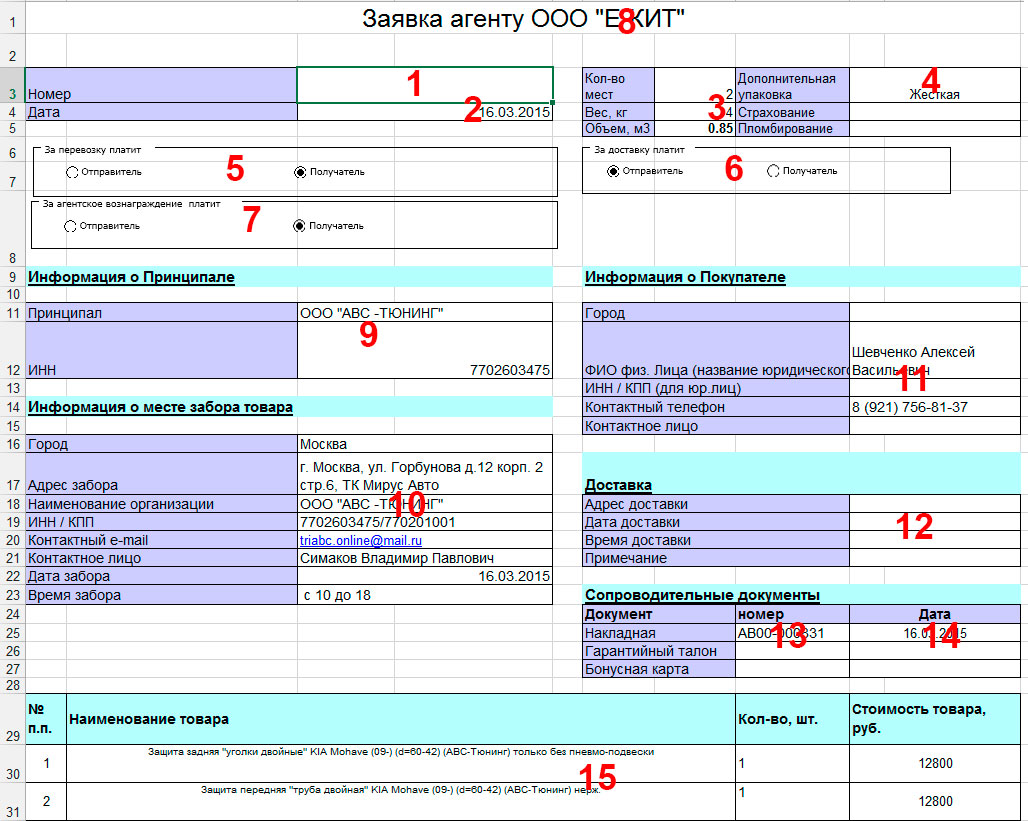Image resolution: width=1028 pixels, height=821 pixels.
Task: Choose Отправитель under За доставку платит
Action: click(x=613, y=171)
